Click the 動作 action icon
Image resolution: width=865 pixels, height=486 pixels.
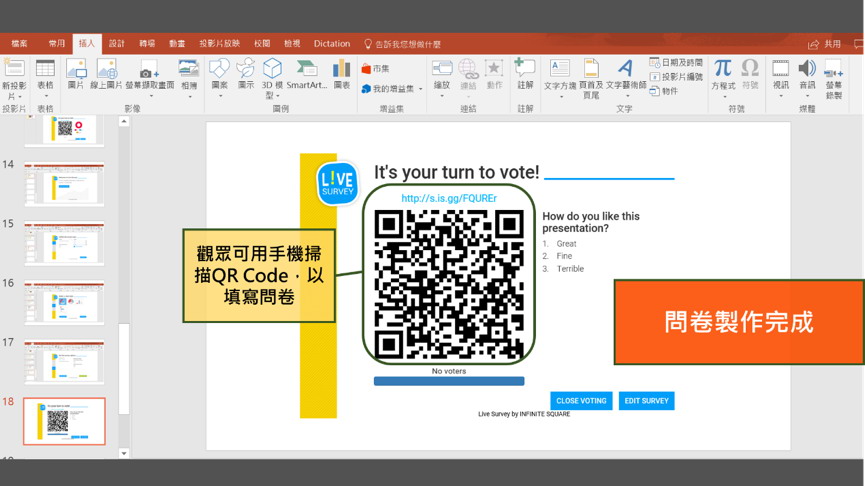point(494,68)
